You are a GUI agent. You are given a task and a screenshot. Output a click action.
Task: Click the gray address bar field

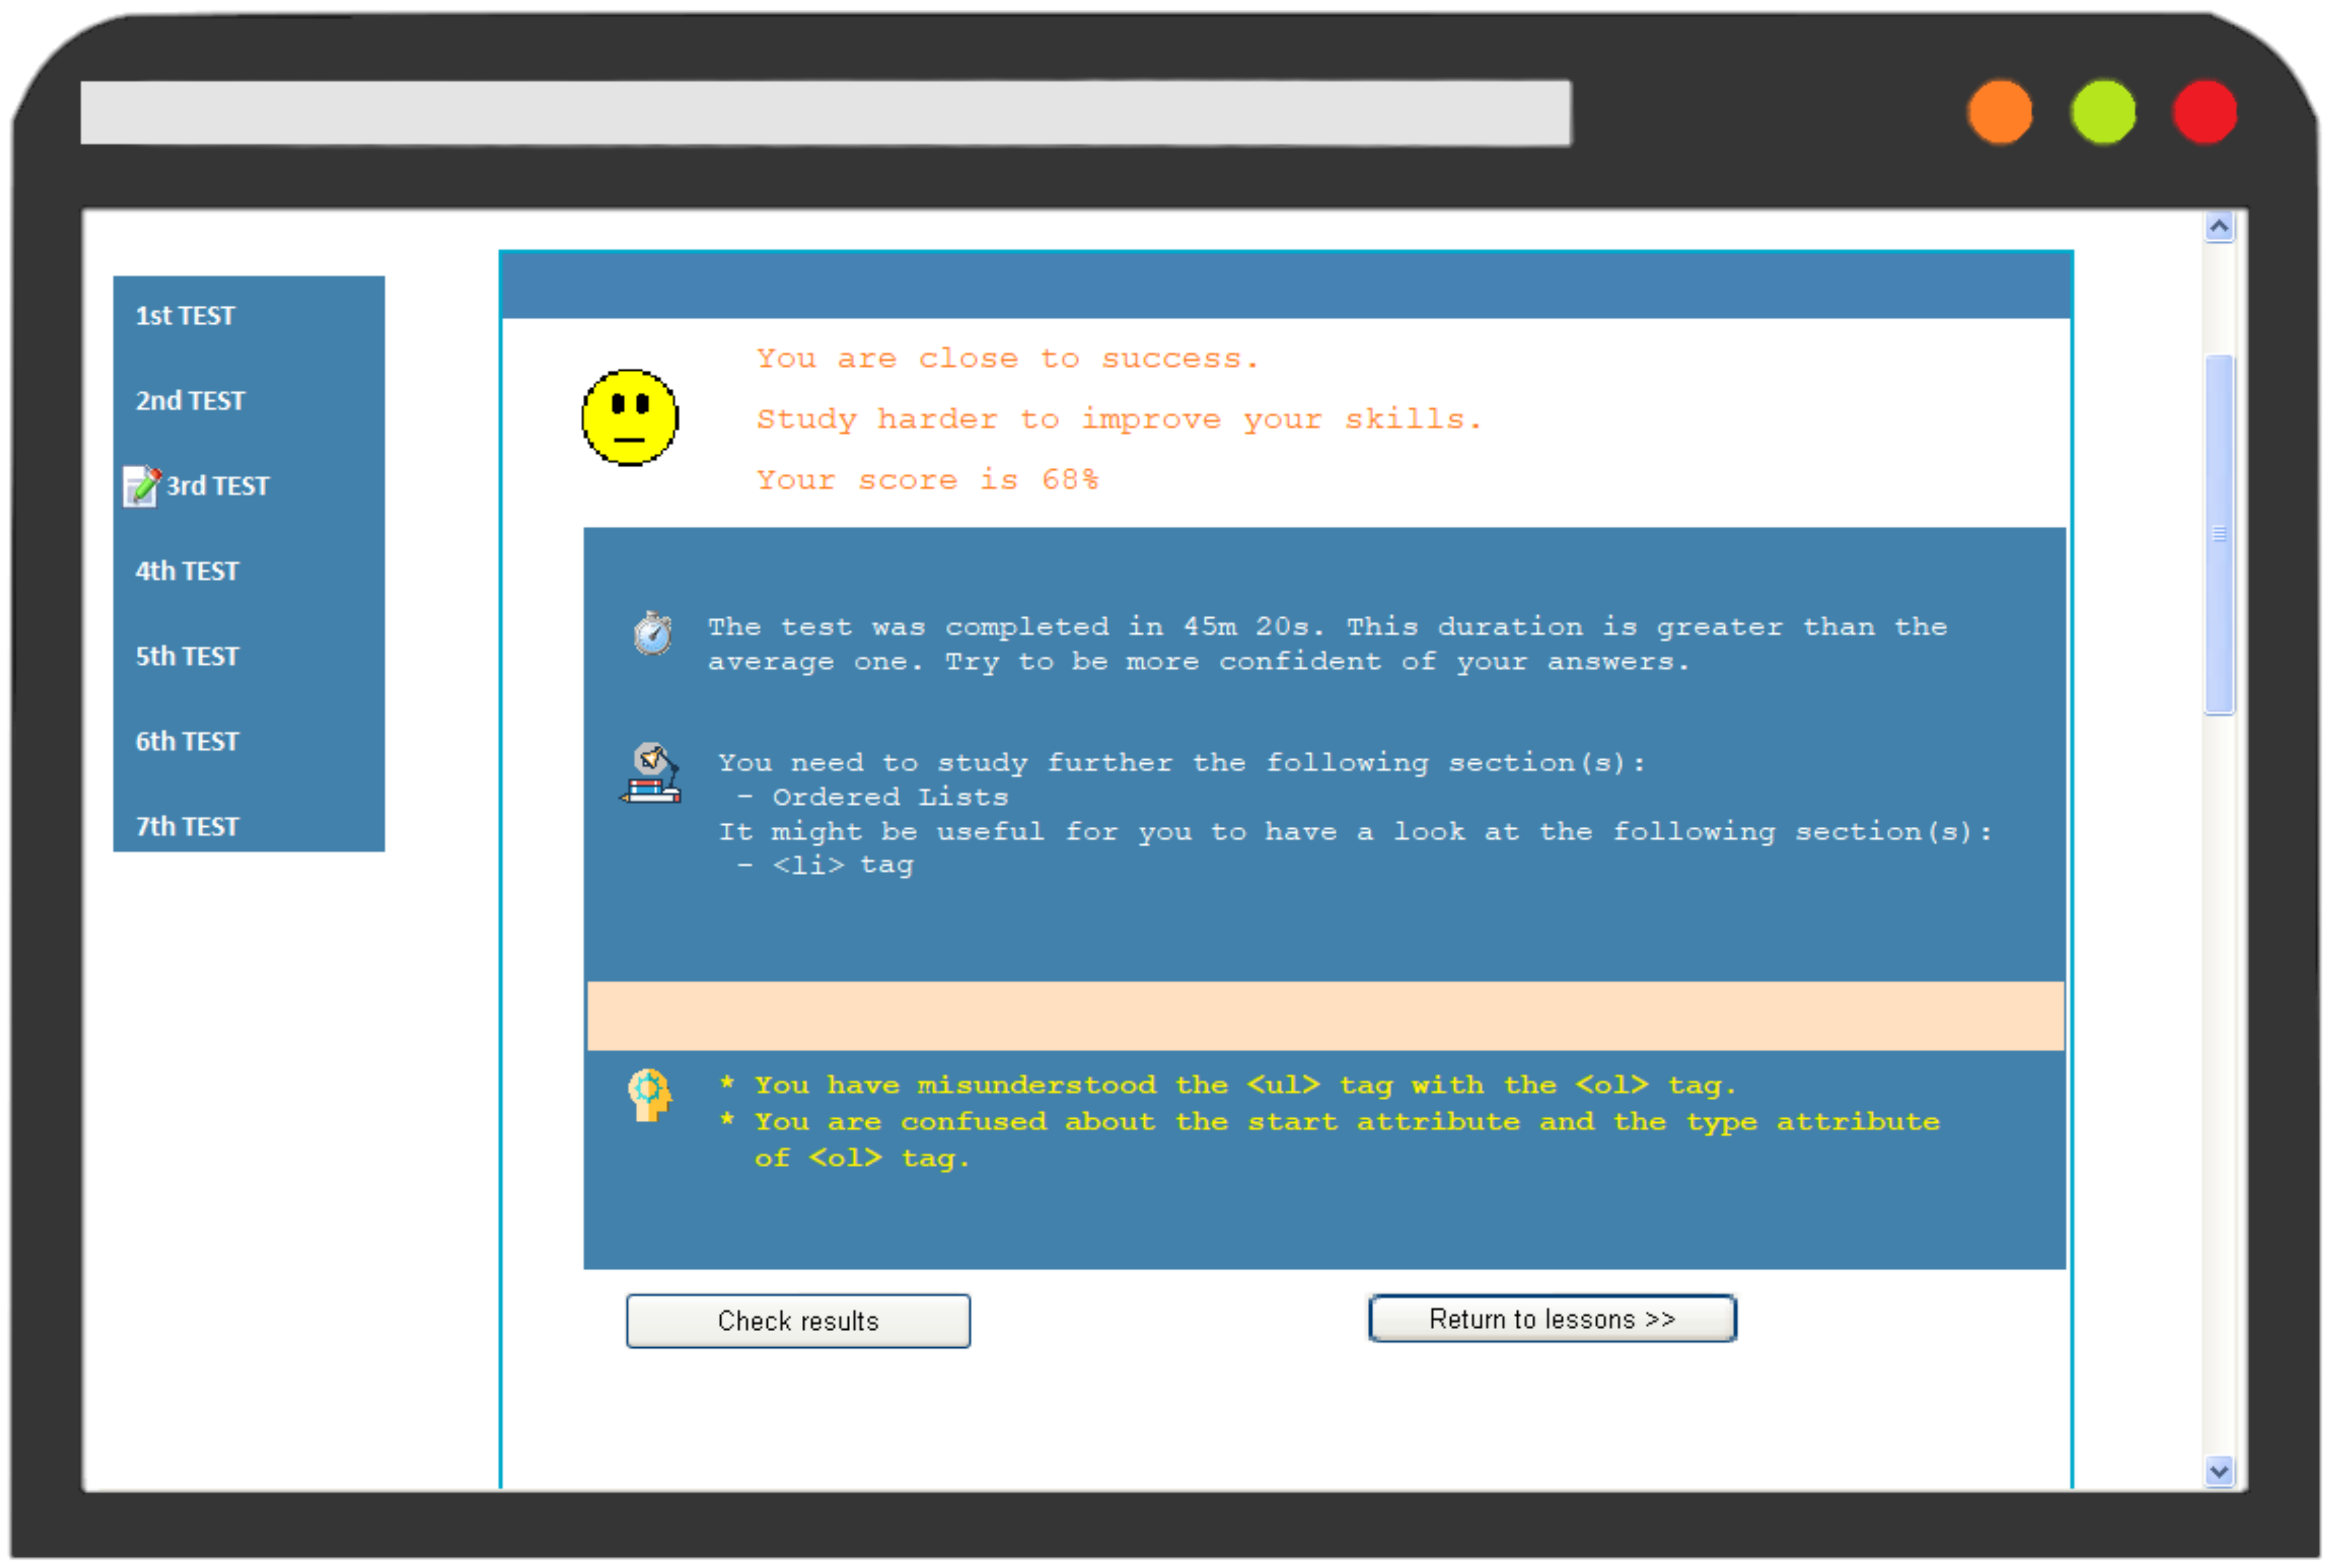pos(825,113)
